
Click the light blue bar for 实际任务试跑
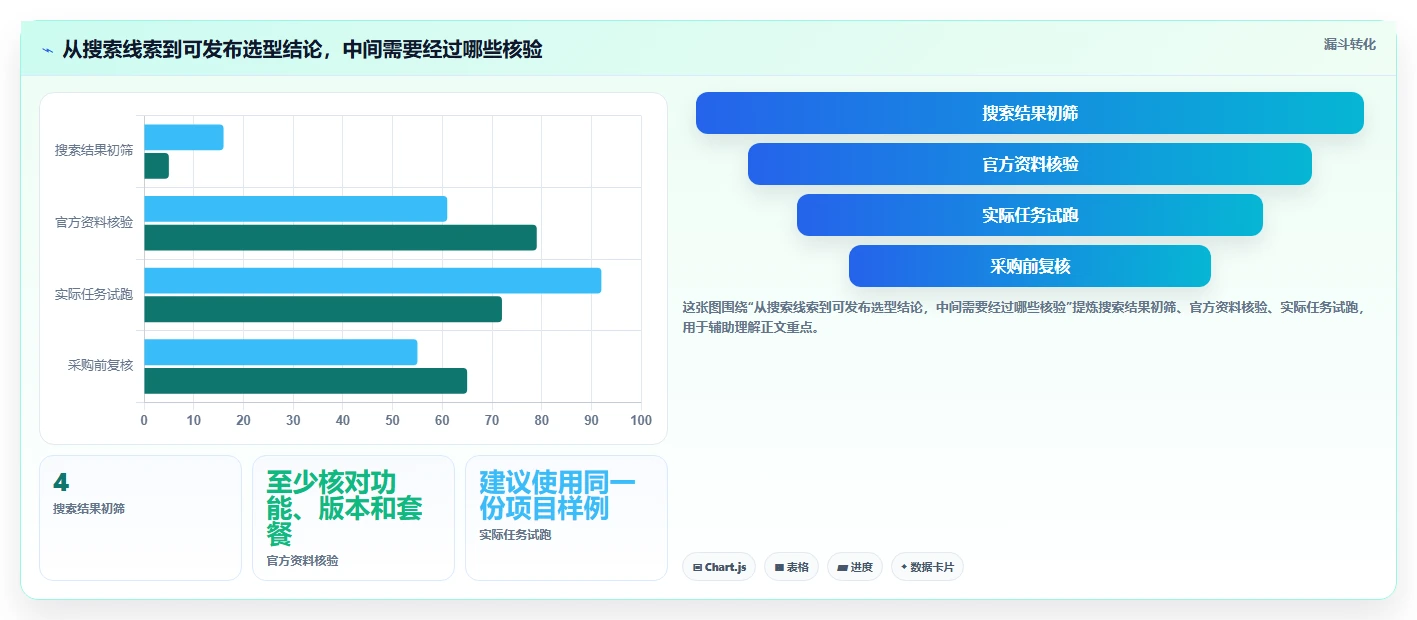click(373, 281)
